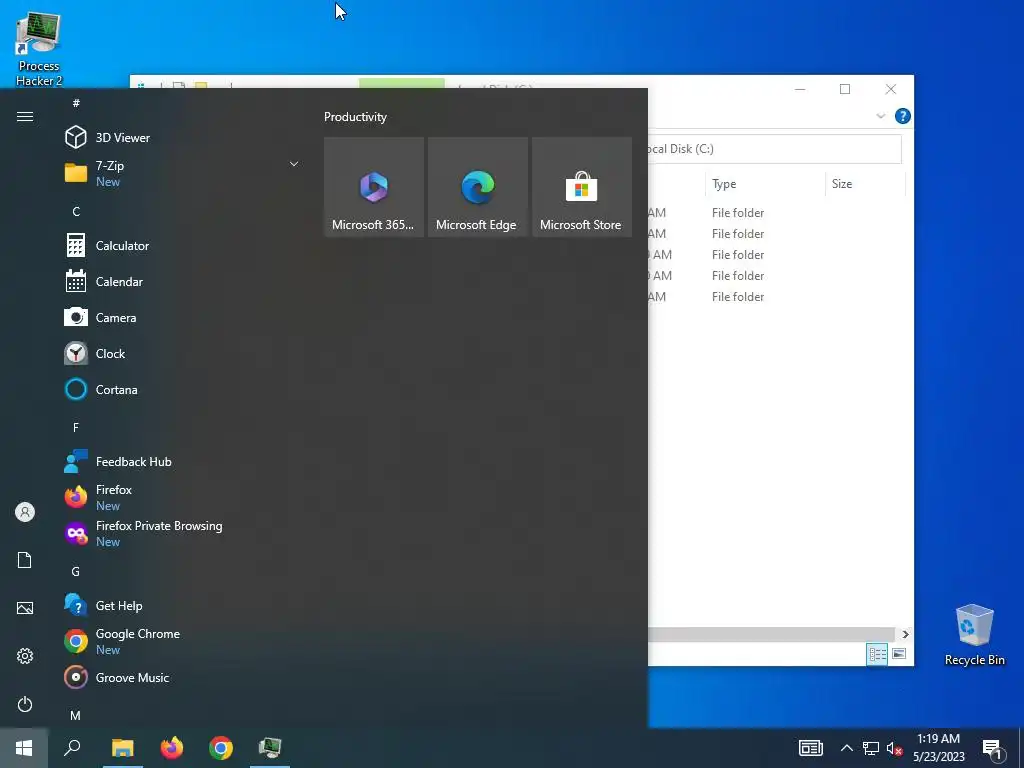The image size is (1024, 768).
Task: Jump to letter C section header
Action: (76, 212)
